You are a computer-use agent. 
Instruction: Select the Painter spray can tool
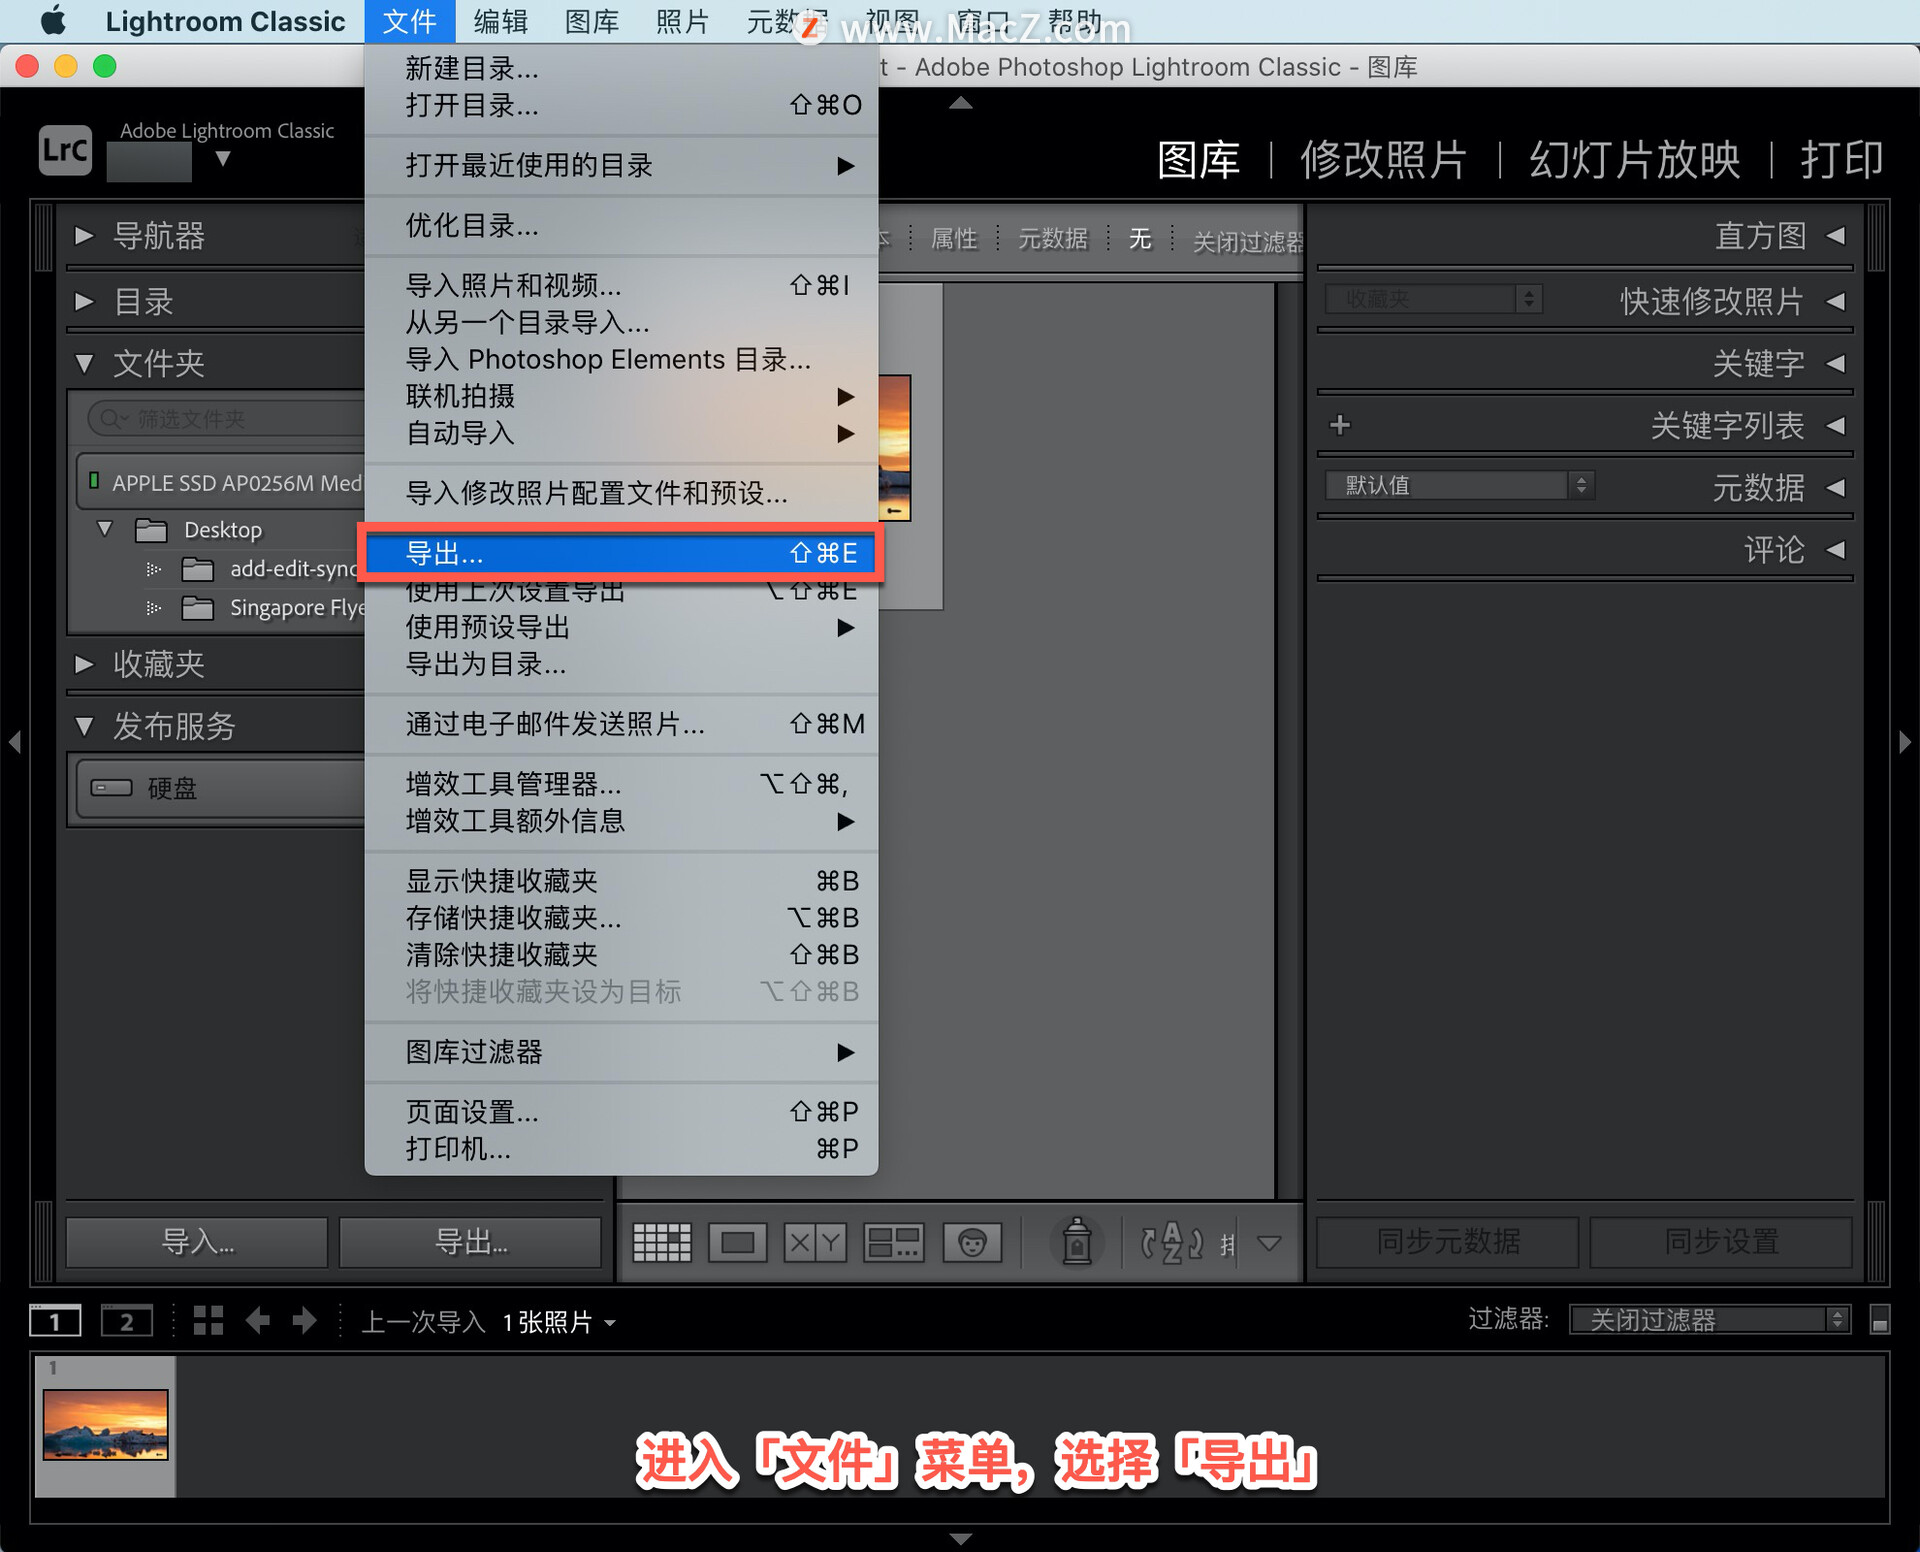coord(1076,1242)
